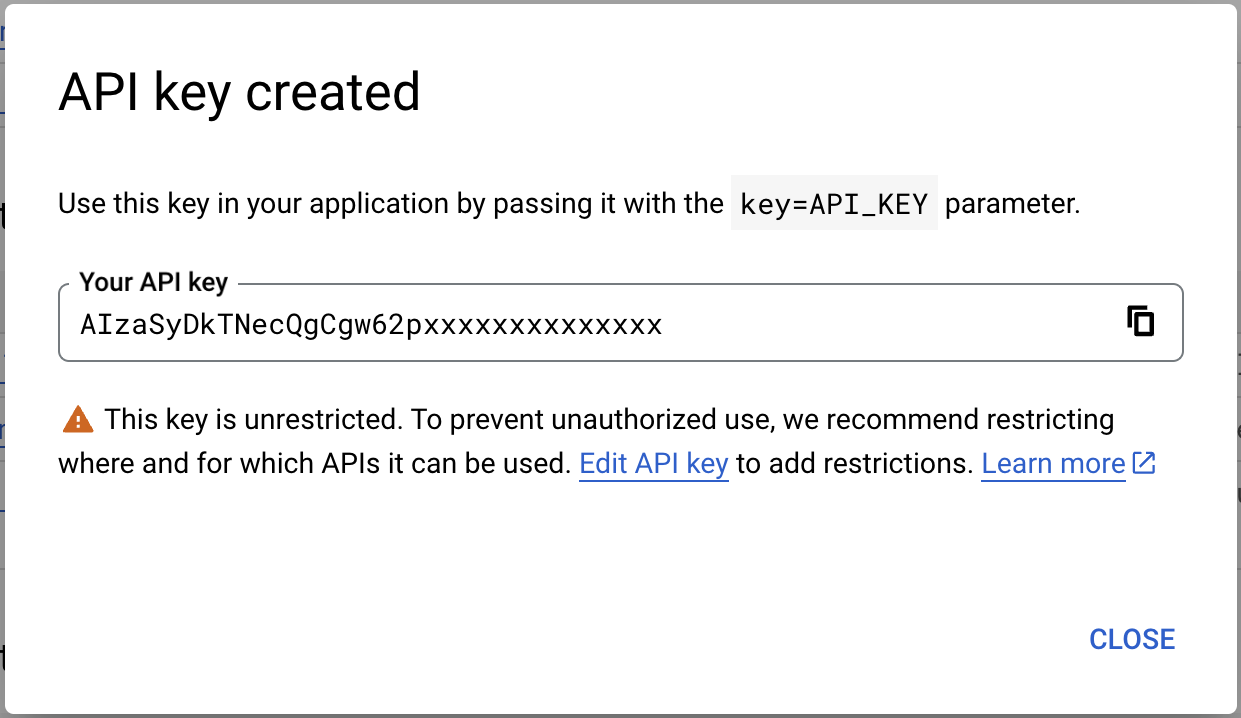Click the external link icon beside Learn more
The image size is (1241, 718).
pyautogui.click(x=1144, y=464)
